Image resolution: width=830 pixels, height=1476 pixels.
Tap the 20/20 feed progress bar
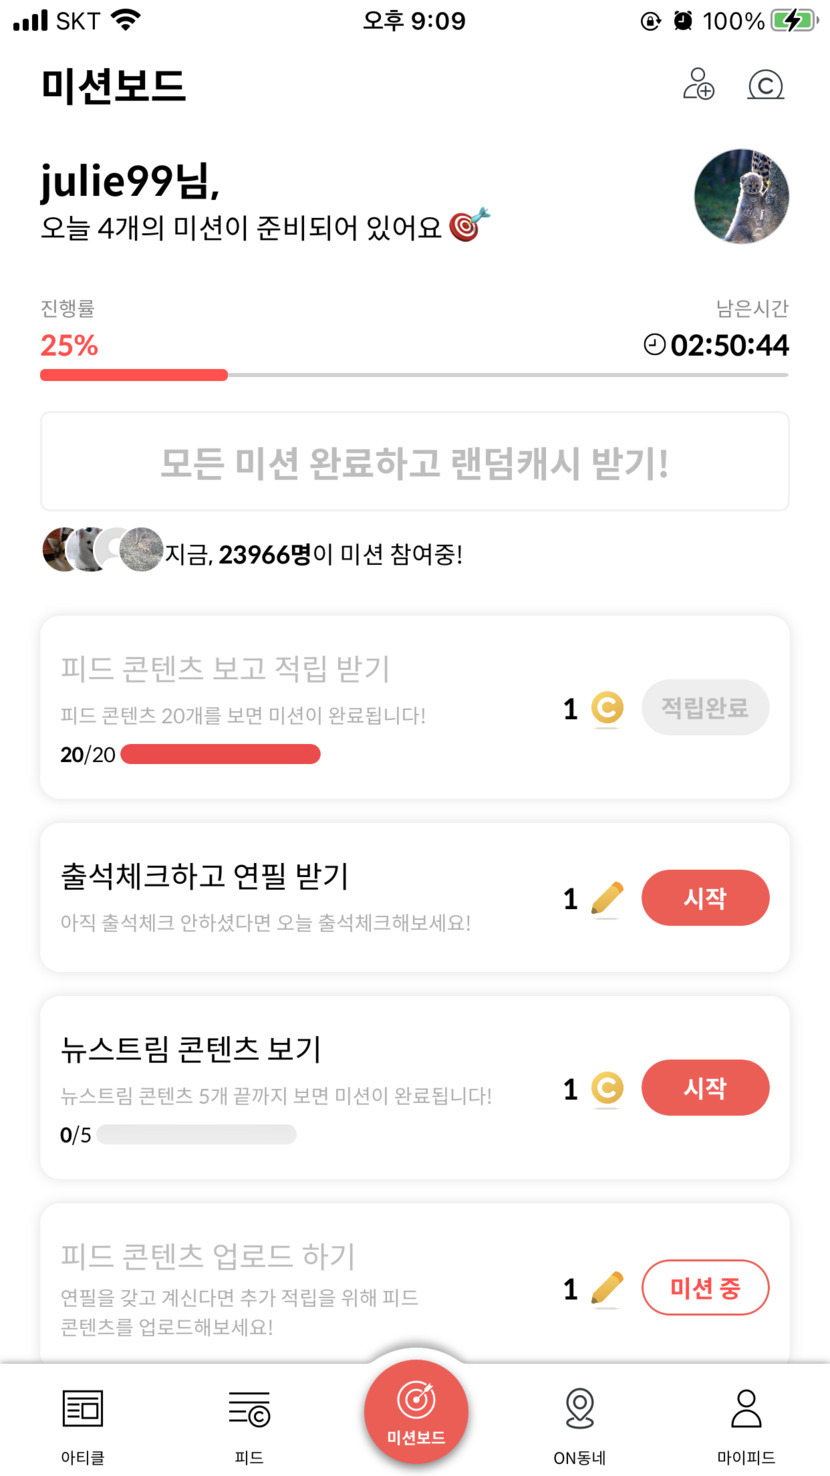point(220,754)
